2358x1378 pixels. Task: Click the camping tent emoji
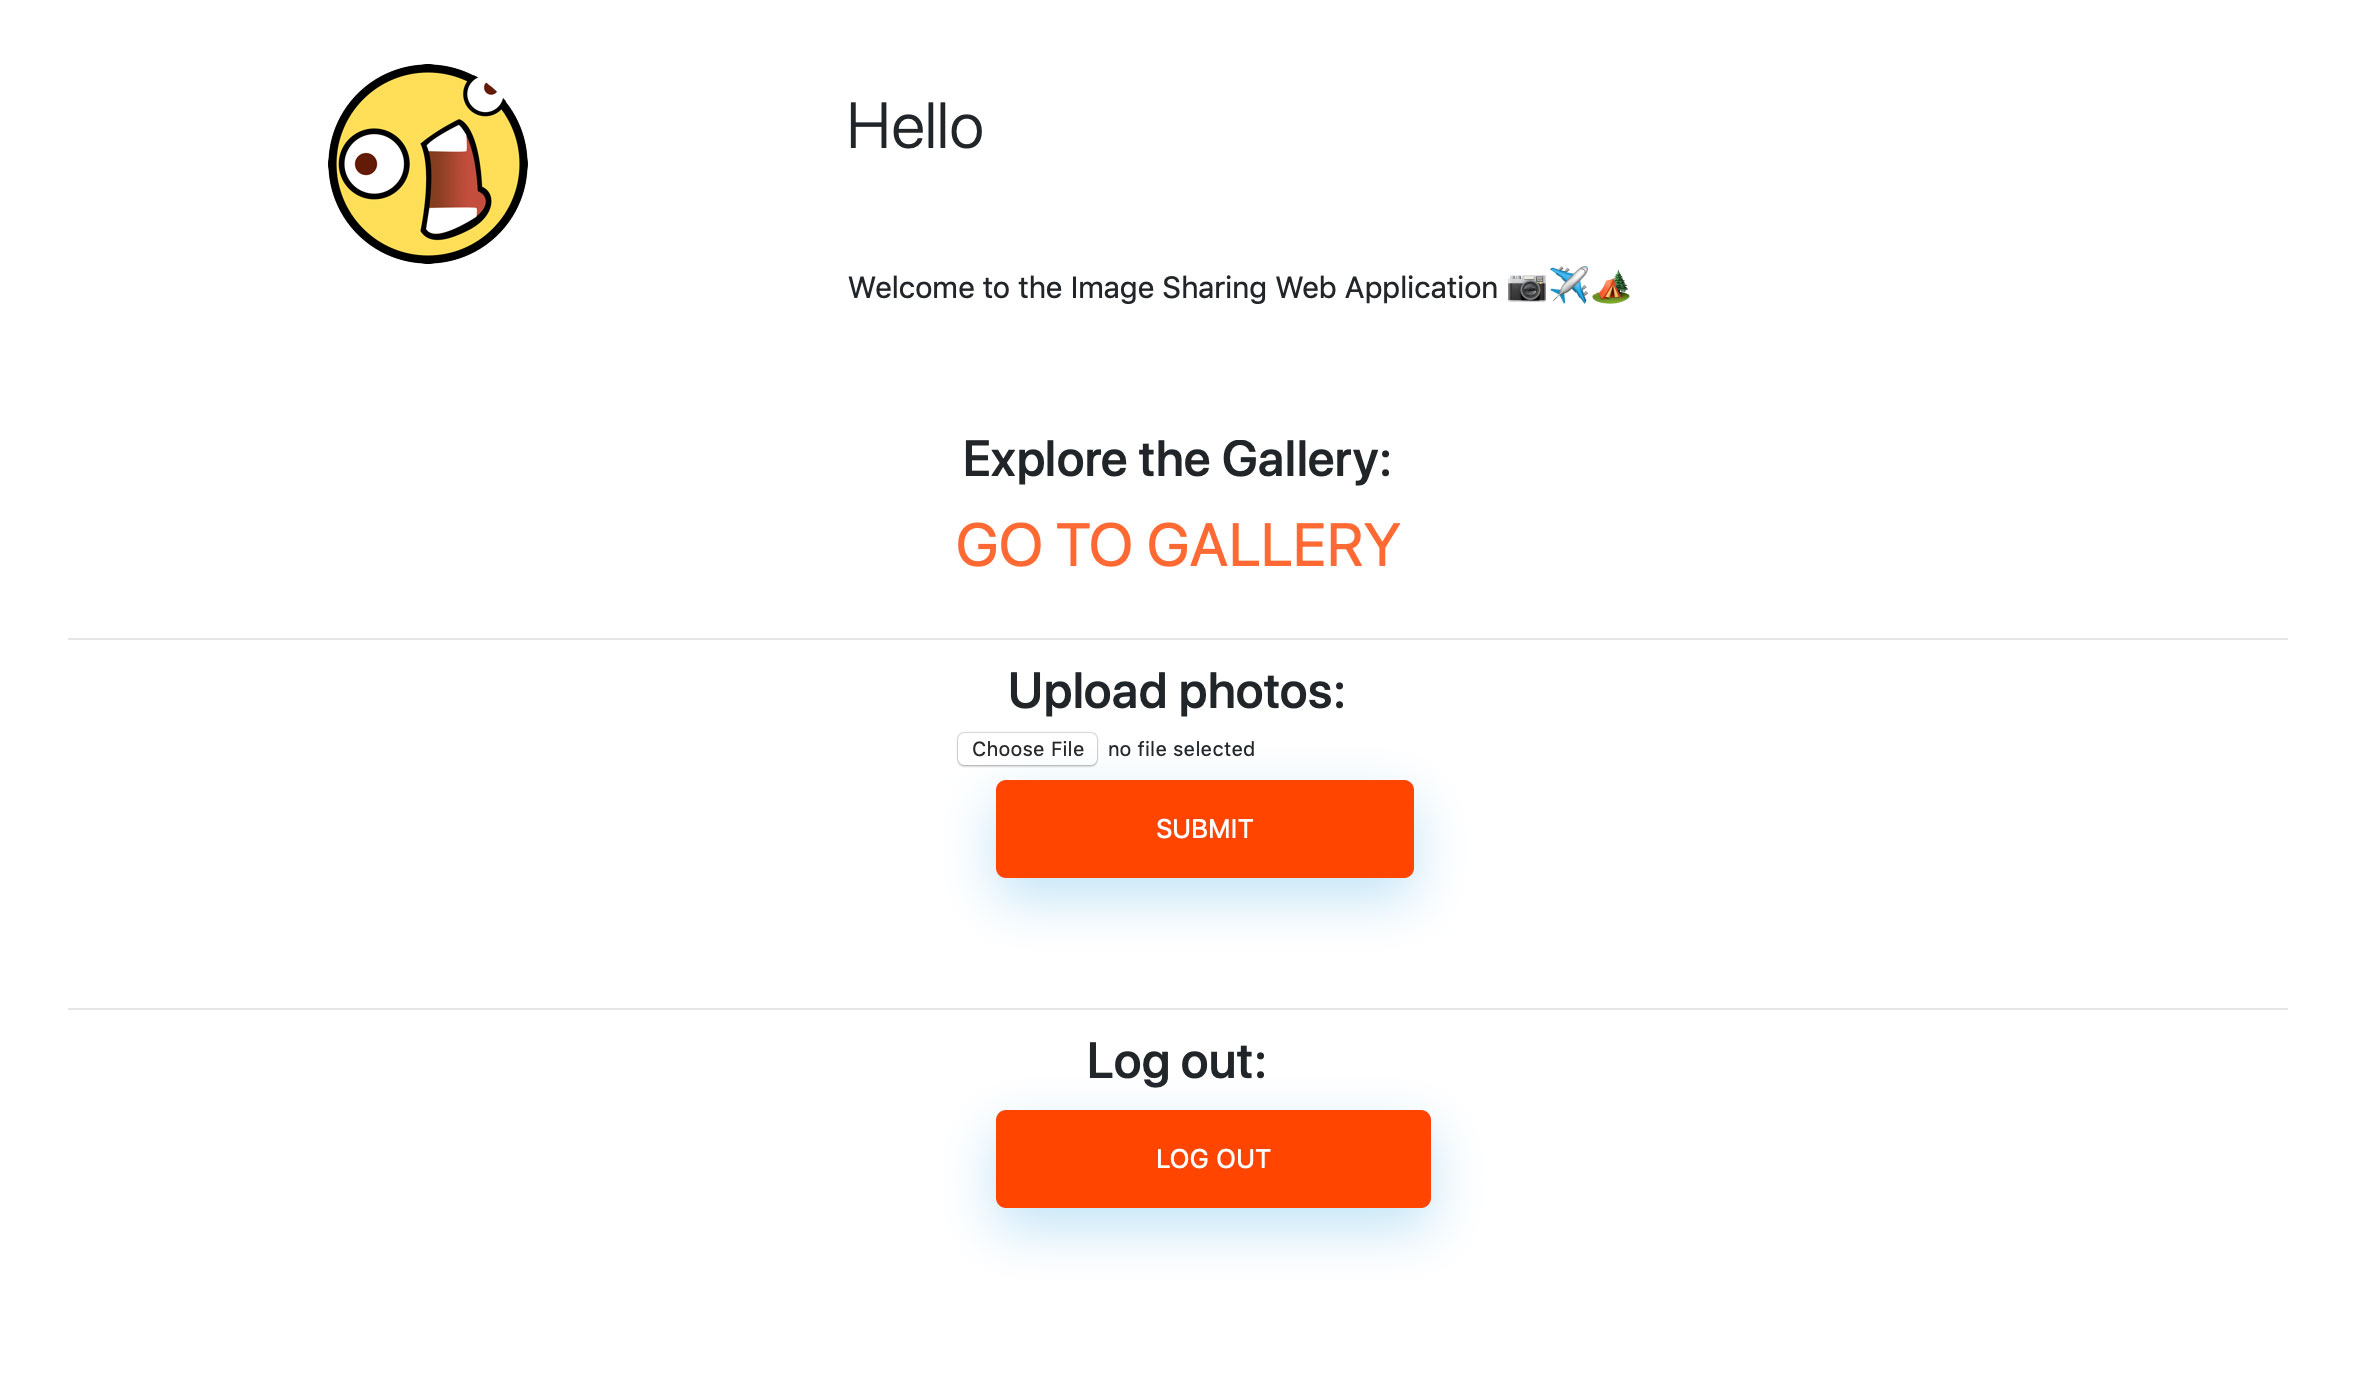click(1610, 287)
